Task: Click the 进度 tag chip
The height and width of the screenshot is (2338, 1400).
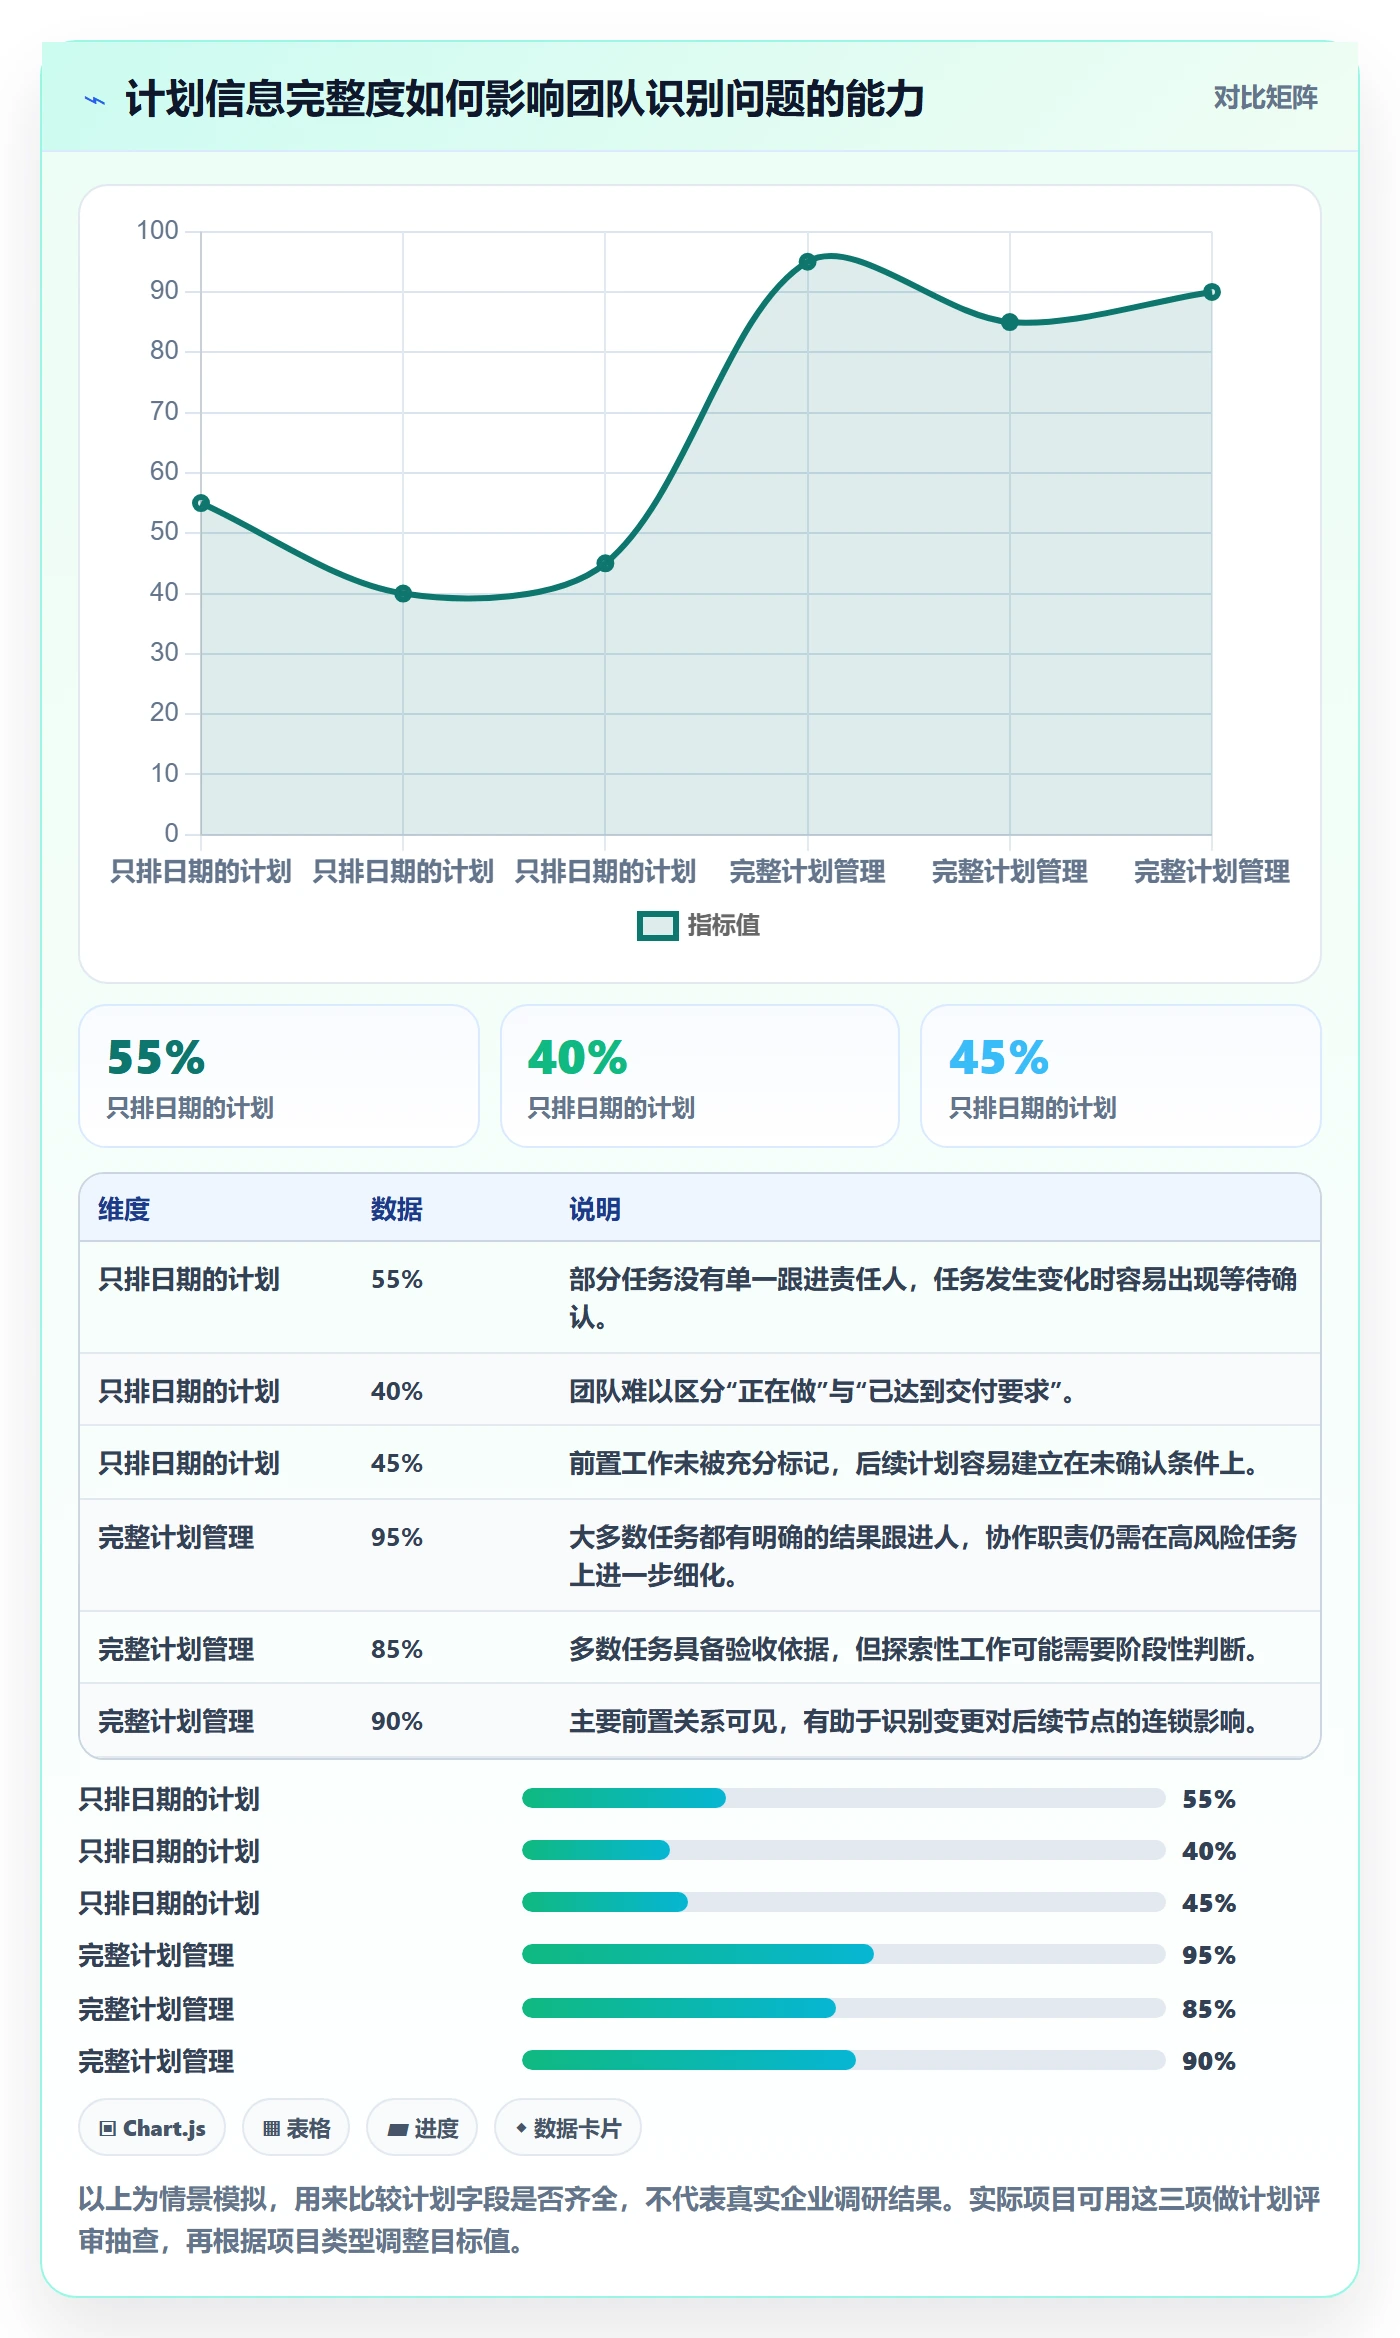Action: coord(422,2128)
